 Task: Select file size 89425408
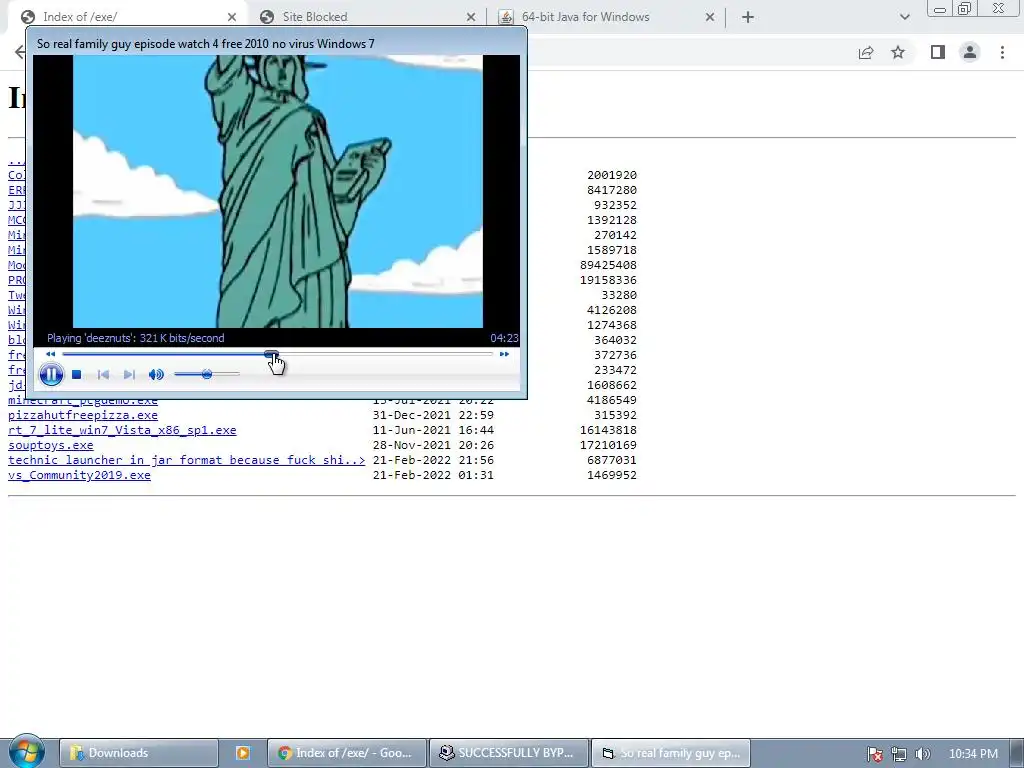pyautogui.click(x=608, y=265)
